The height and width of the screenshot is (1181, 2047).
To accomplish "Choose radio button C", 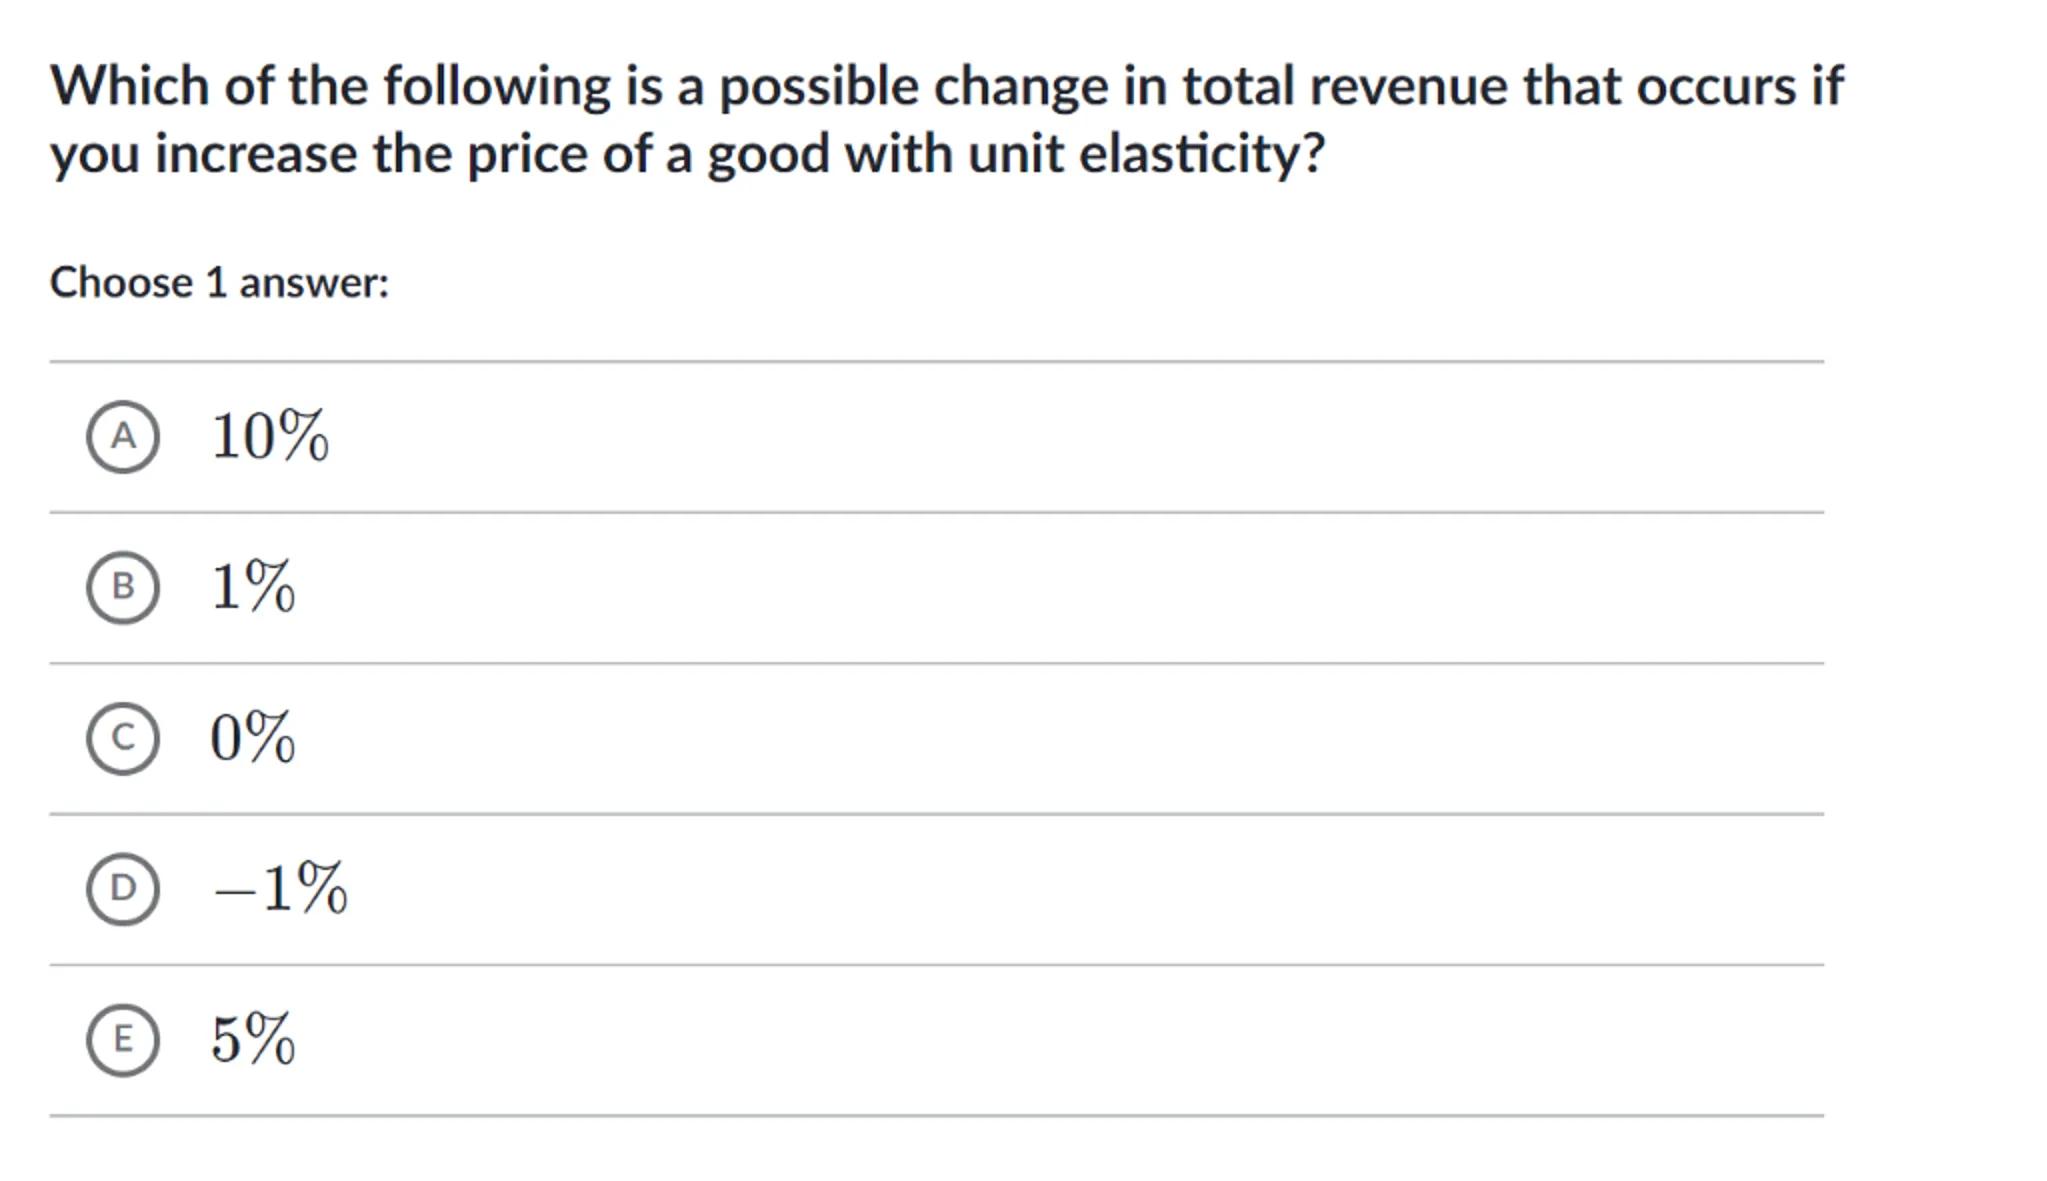I will pos(122,738).
